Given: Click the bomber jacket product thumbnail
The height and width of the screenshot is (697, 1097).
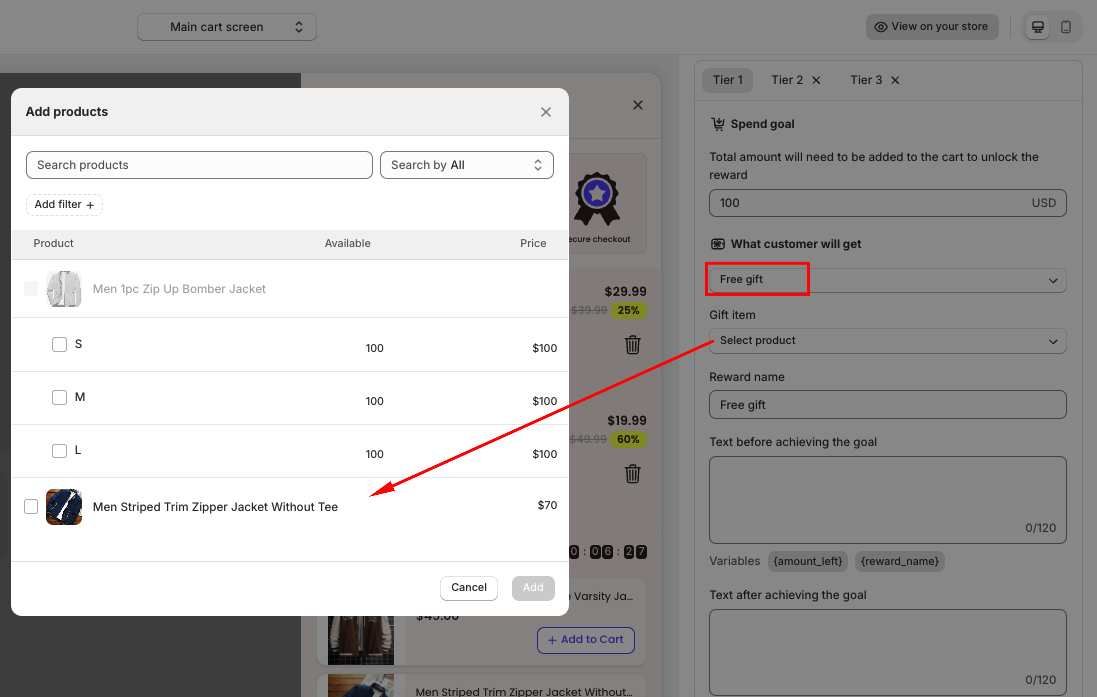Looking at the screenshot, I should pos(64,289).
